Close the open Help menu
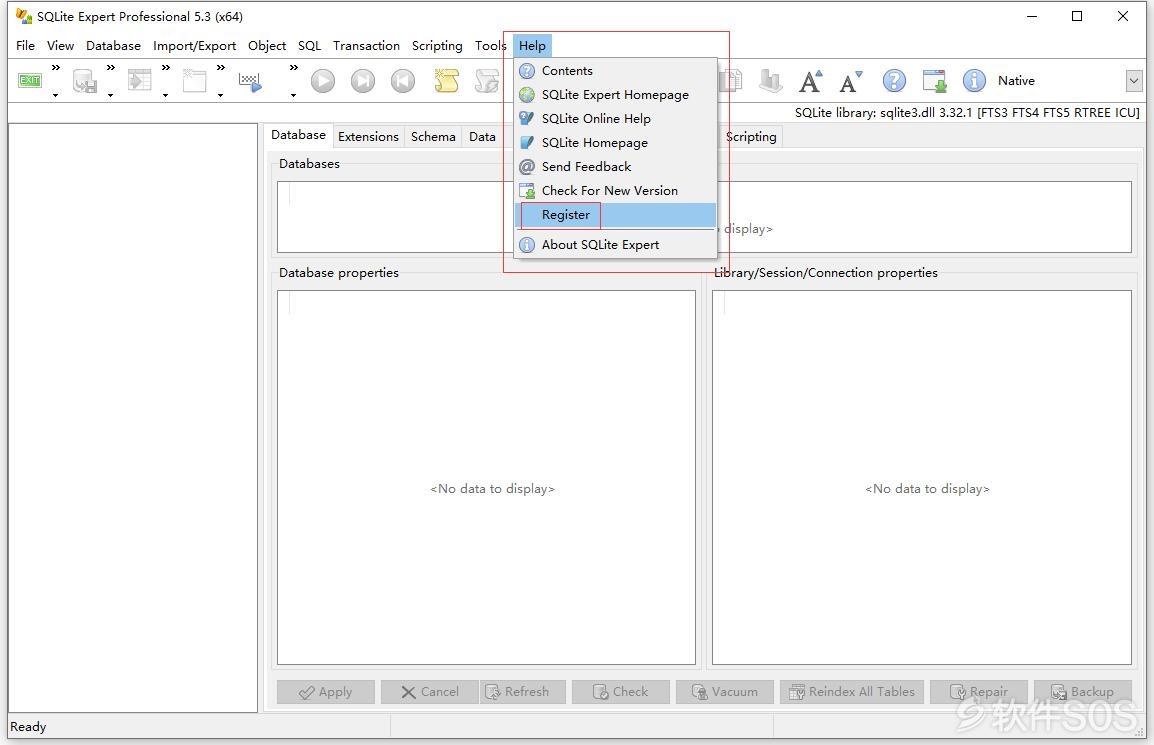The image size is (1154, 745). point(532,46)
